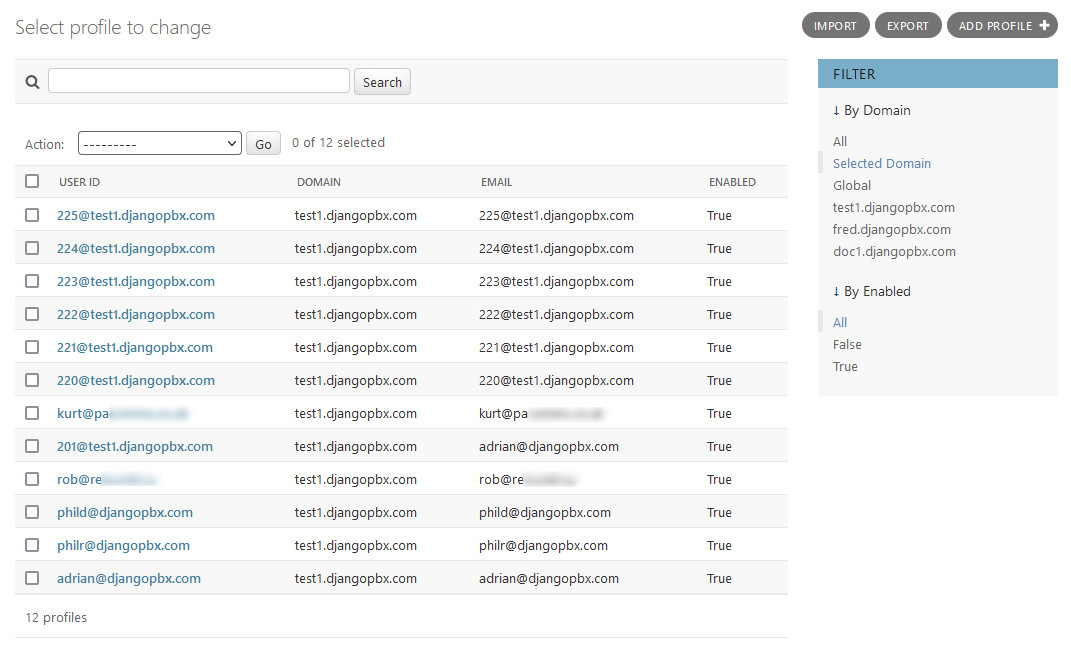1071x652 pixels.
Task: Filter enabled status by False
Action: 847,344
